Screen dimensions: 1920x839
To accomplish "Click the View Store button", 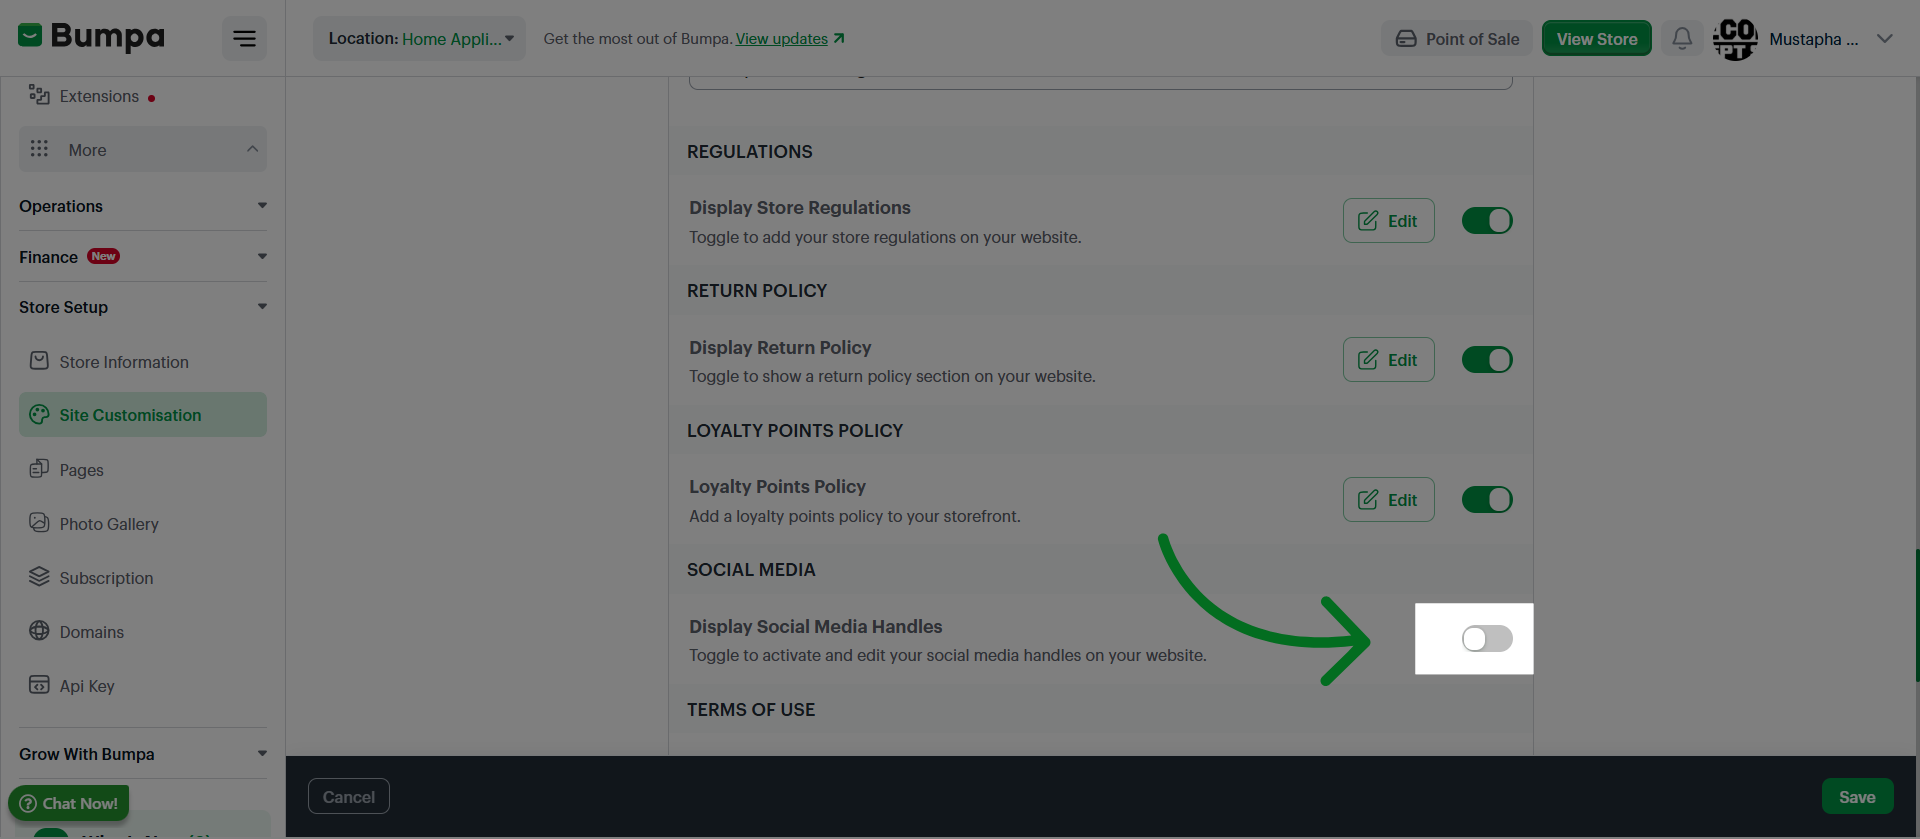I will click(1596, 39).
